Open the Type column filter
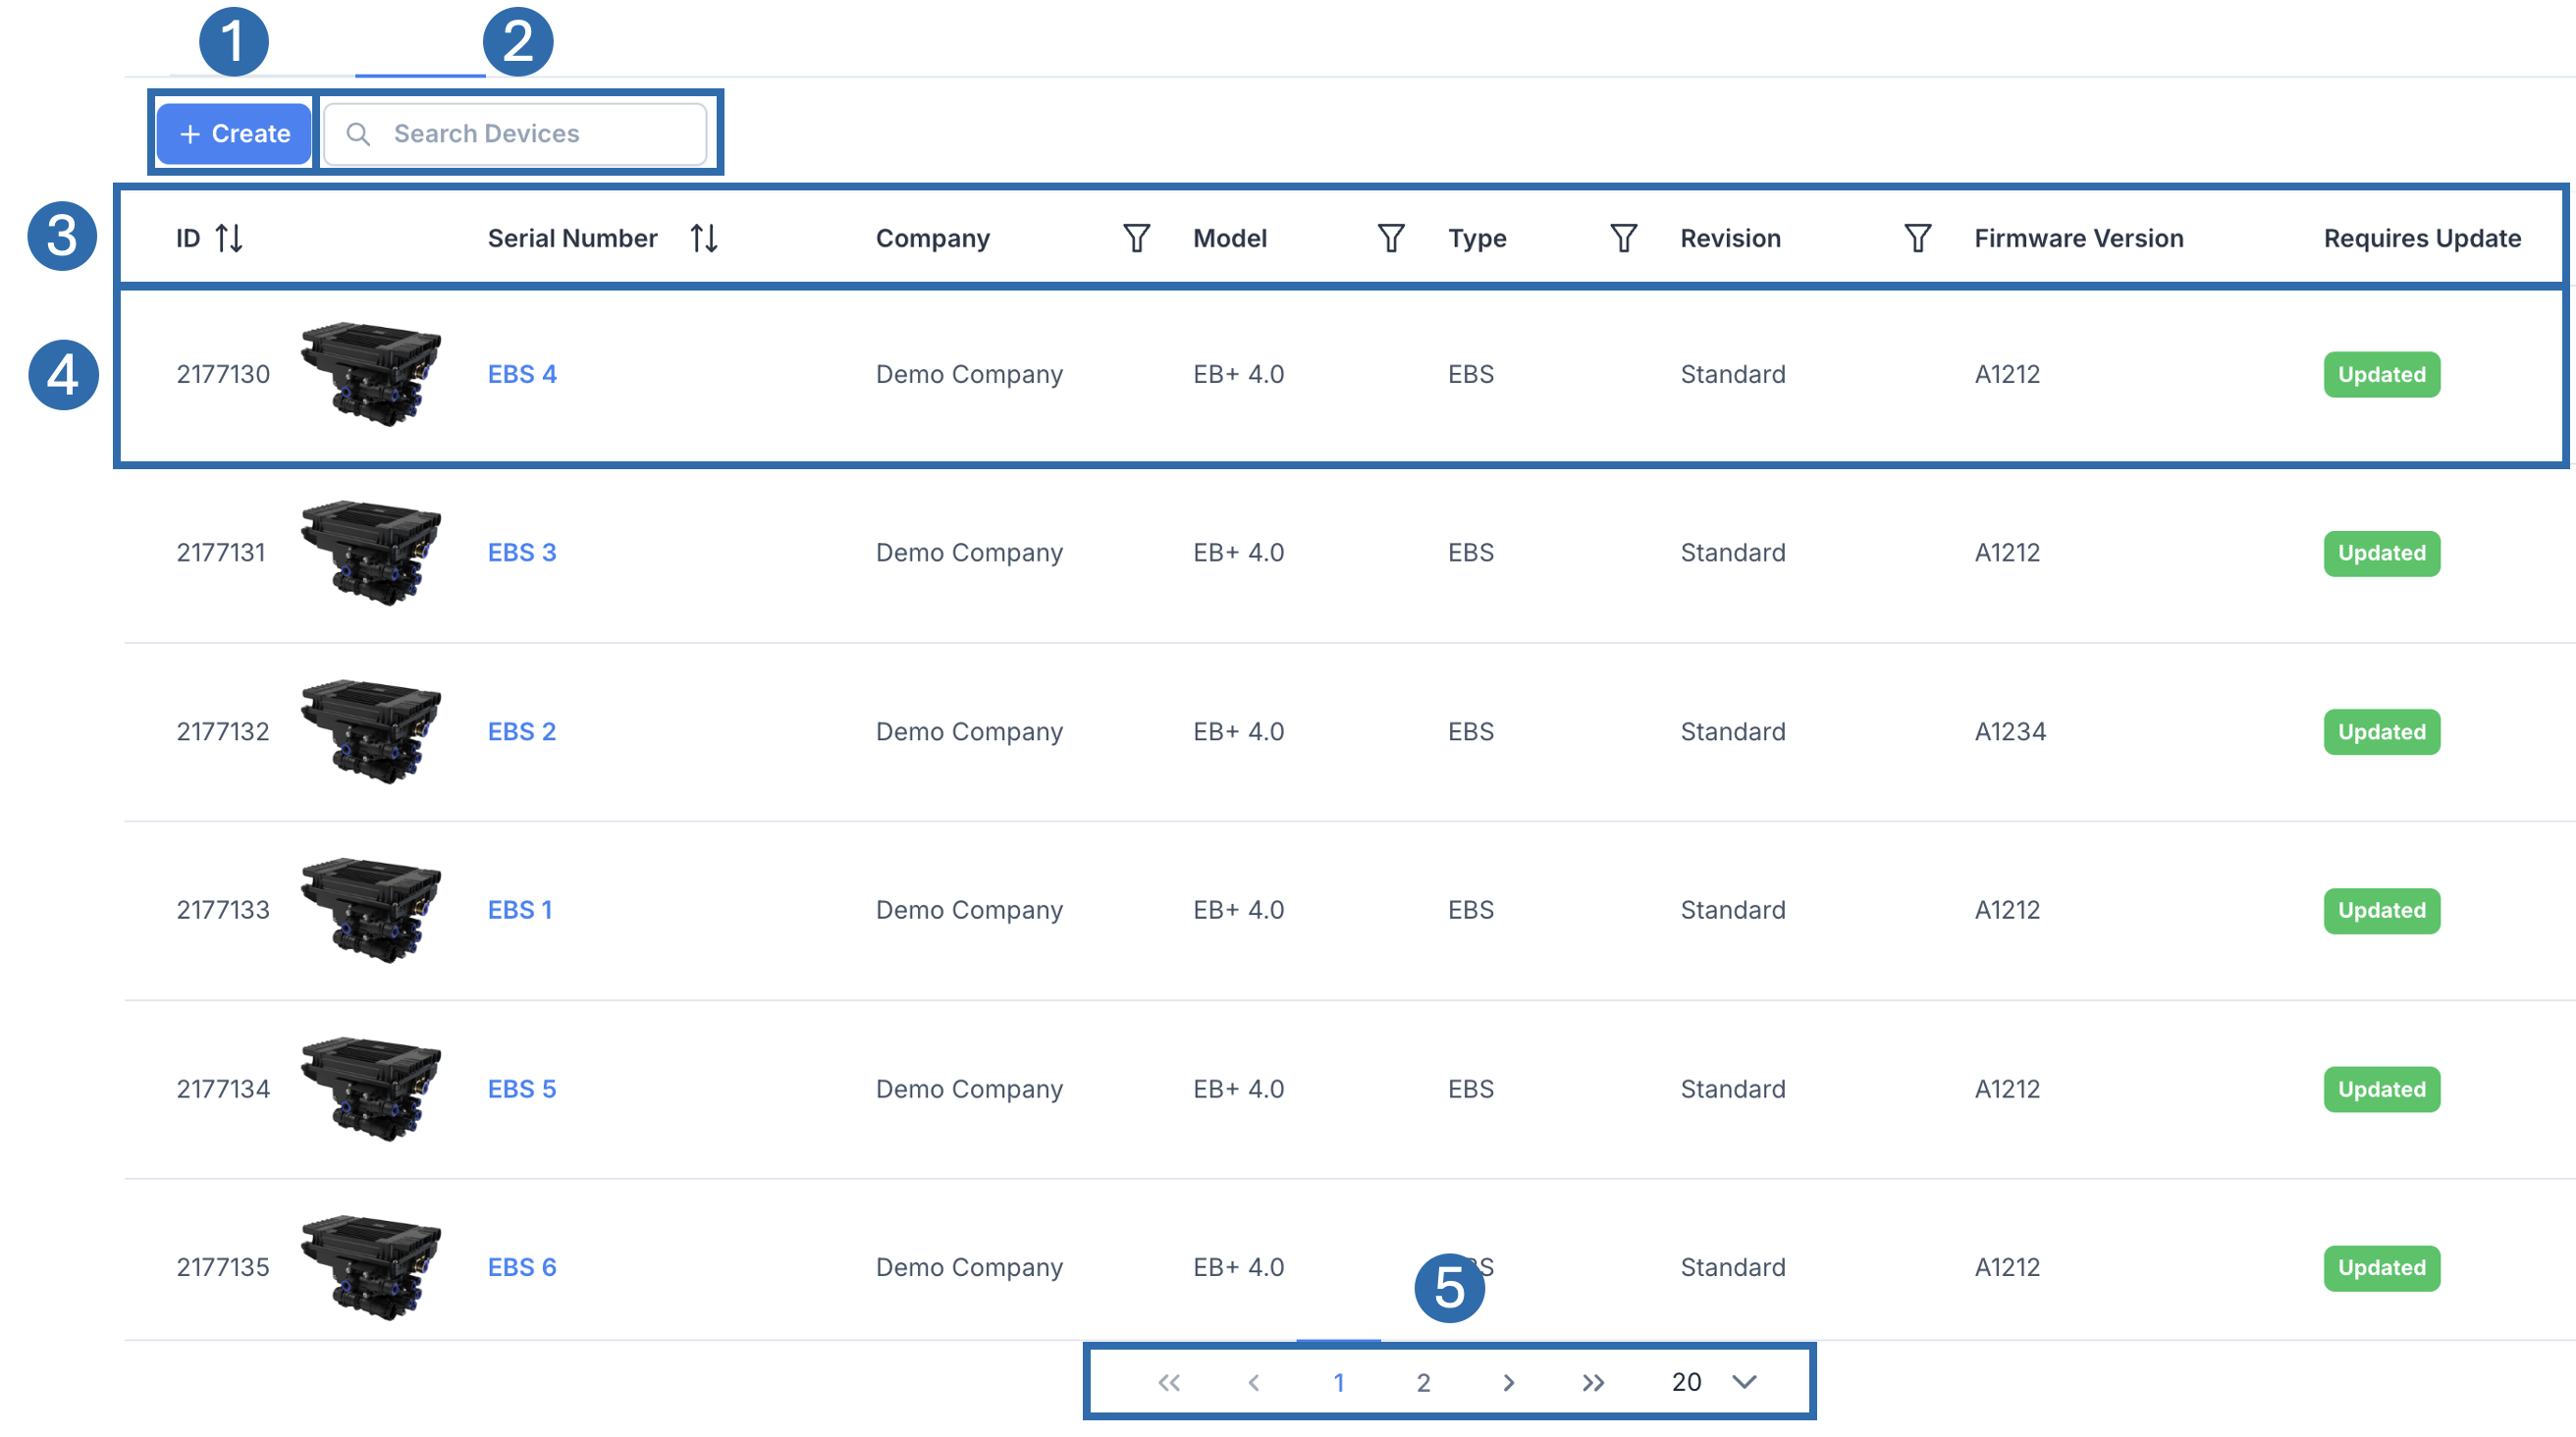2576x1437 pixels. pos(1623,238)
